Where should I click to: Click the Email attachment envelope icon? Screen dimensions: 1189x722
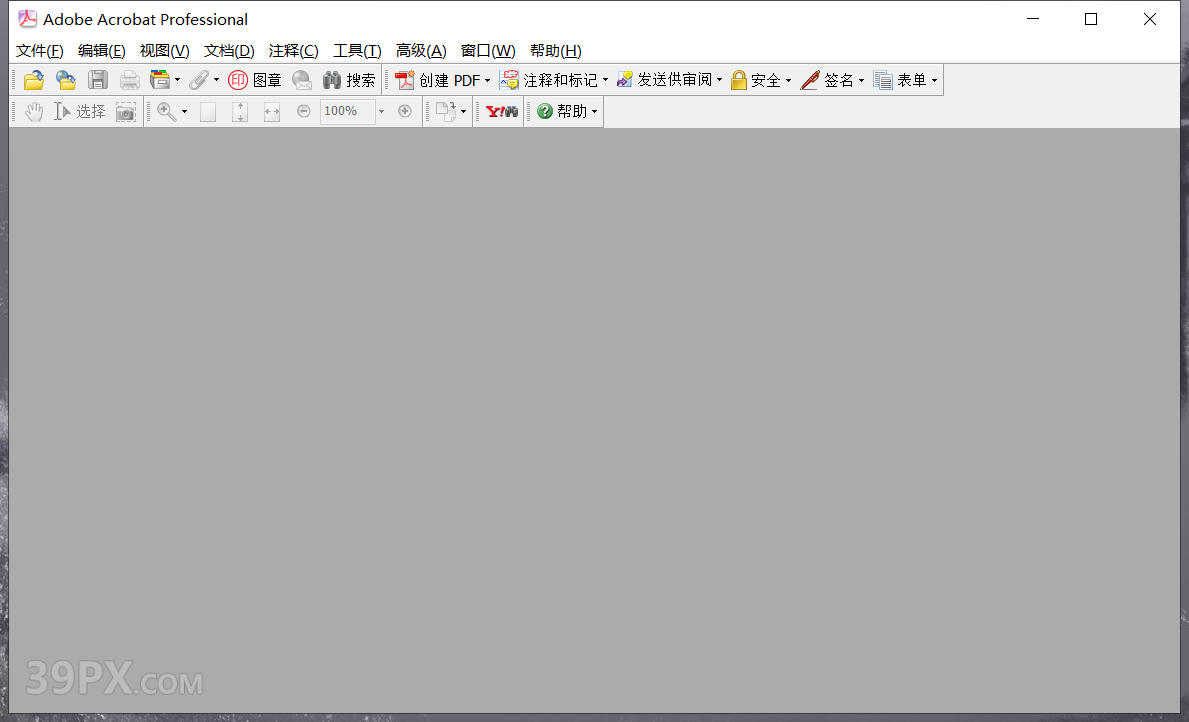click(302, 80)
